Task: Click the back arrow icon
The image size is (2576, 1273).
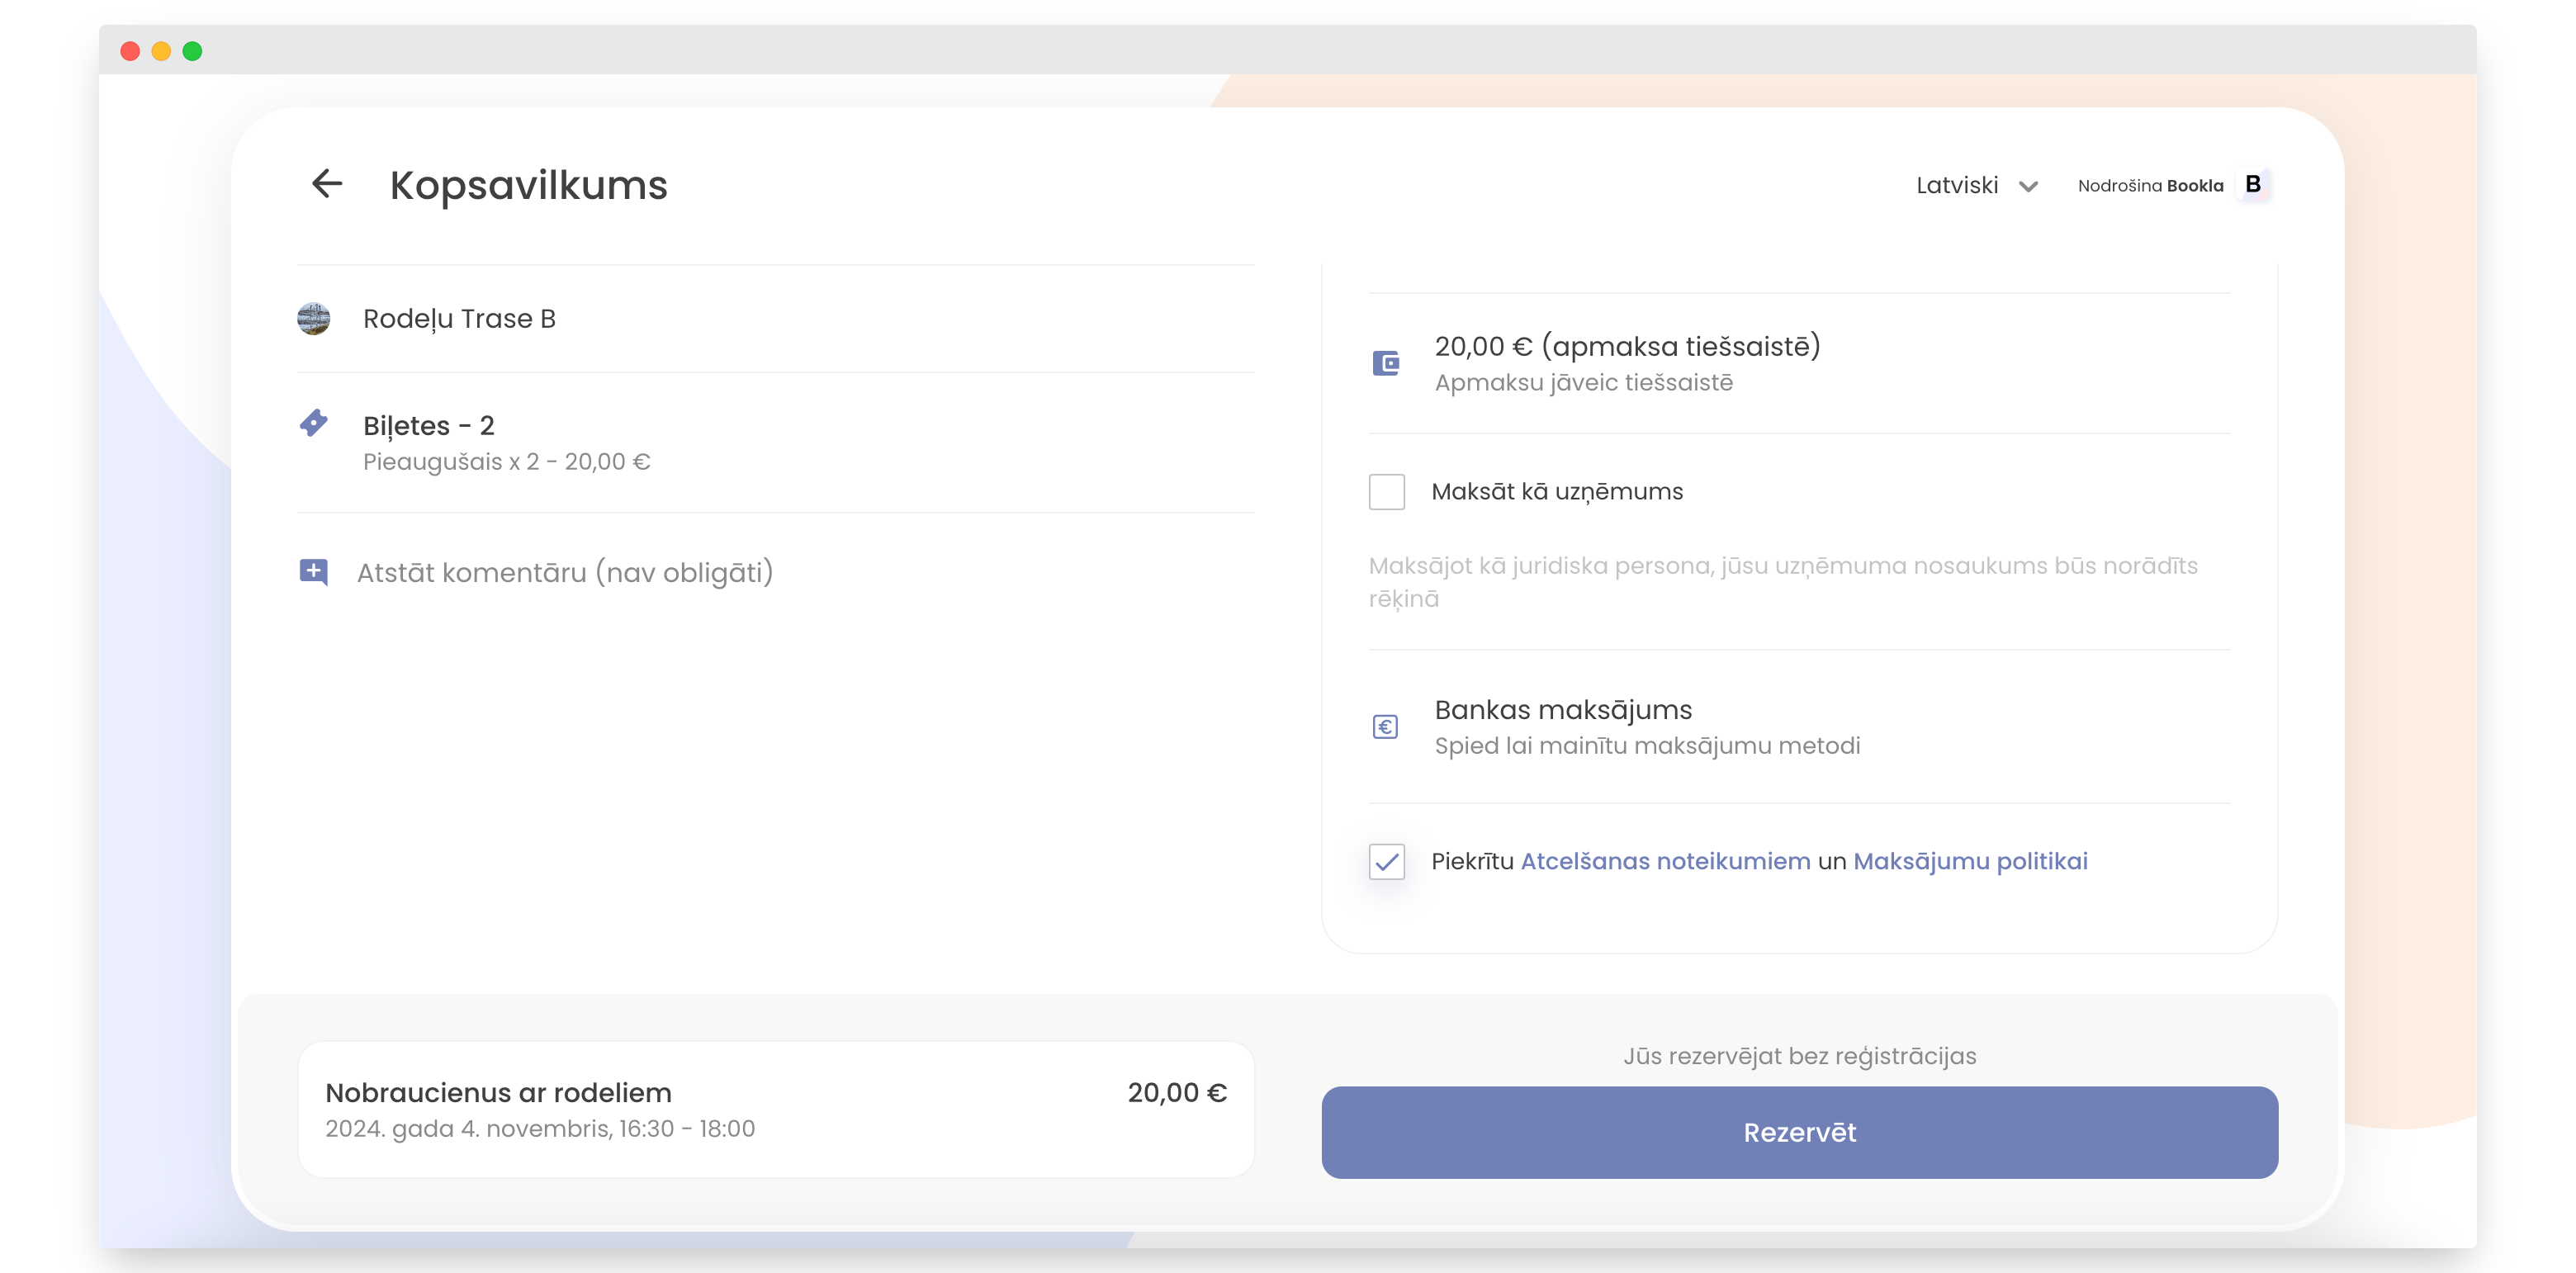Action: (x=327, y=184)
